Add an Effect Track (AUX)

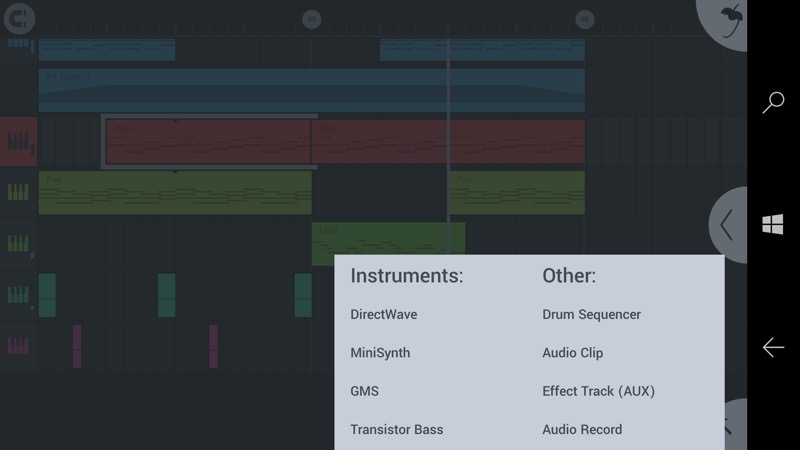pos(598,391)
